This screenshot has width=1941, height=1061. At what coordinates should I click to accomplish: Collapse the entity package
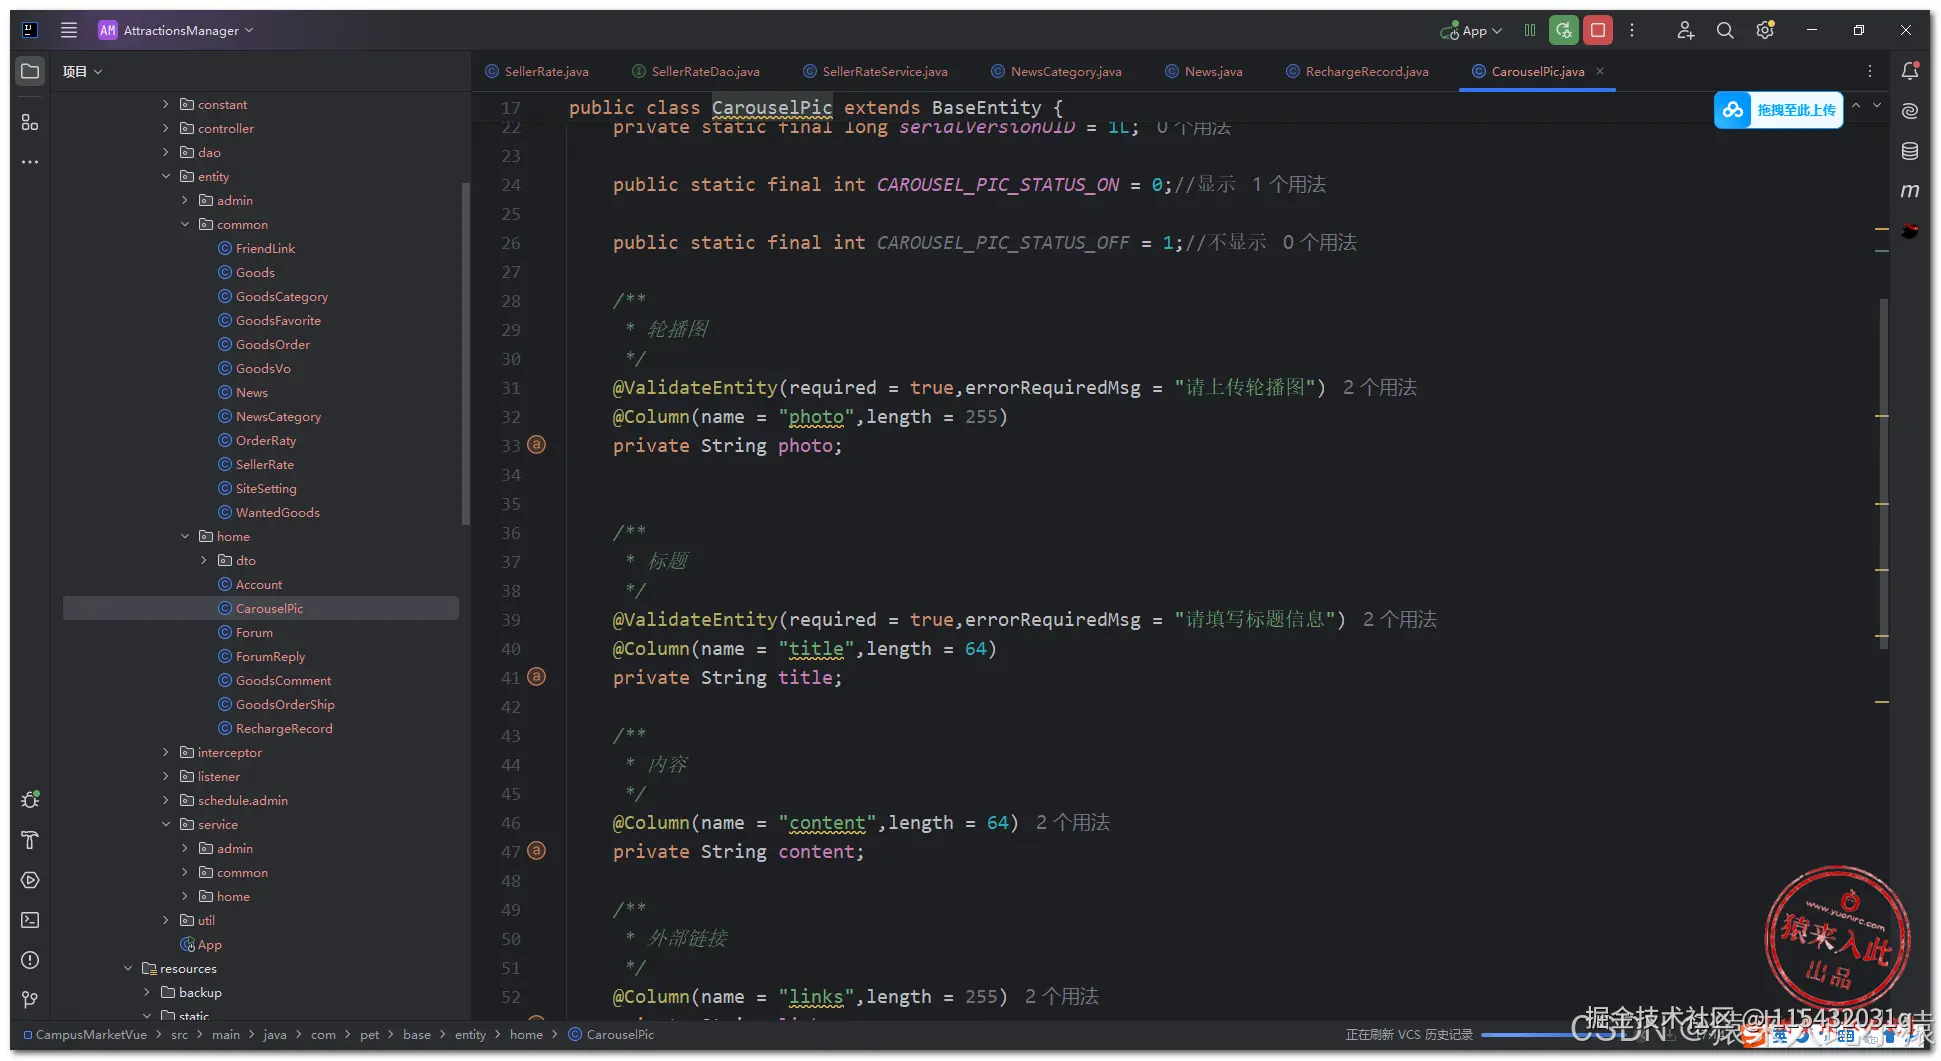166,176
